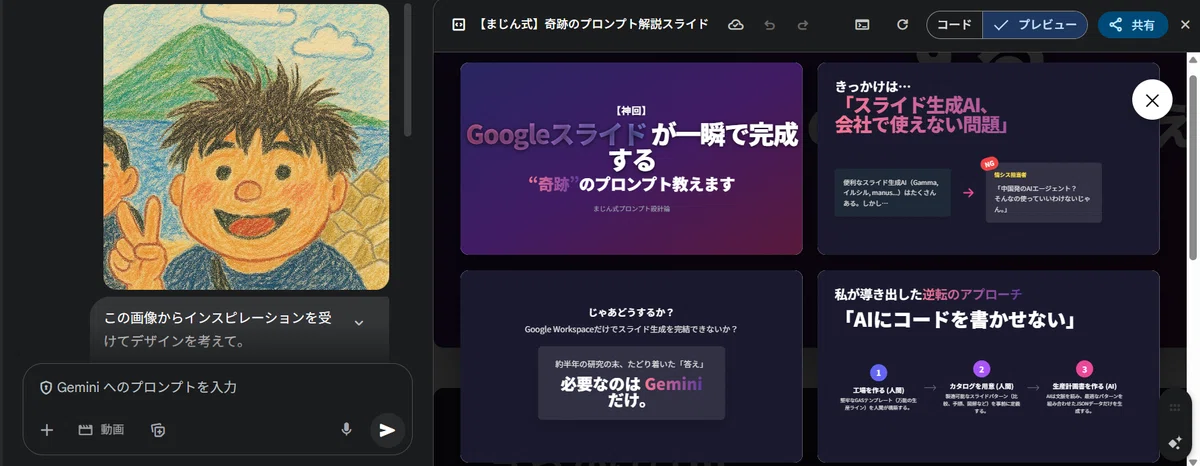Open the 必要なのは Gemini だけ slide
The height and width of the screenshot is (466, 1200).
pyautogui.click(x=631, y=366)
